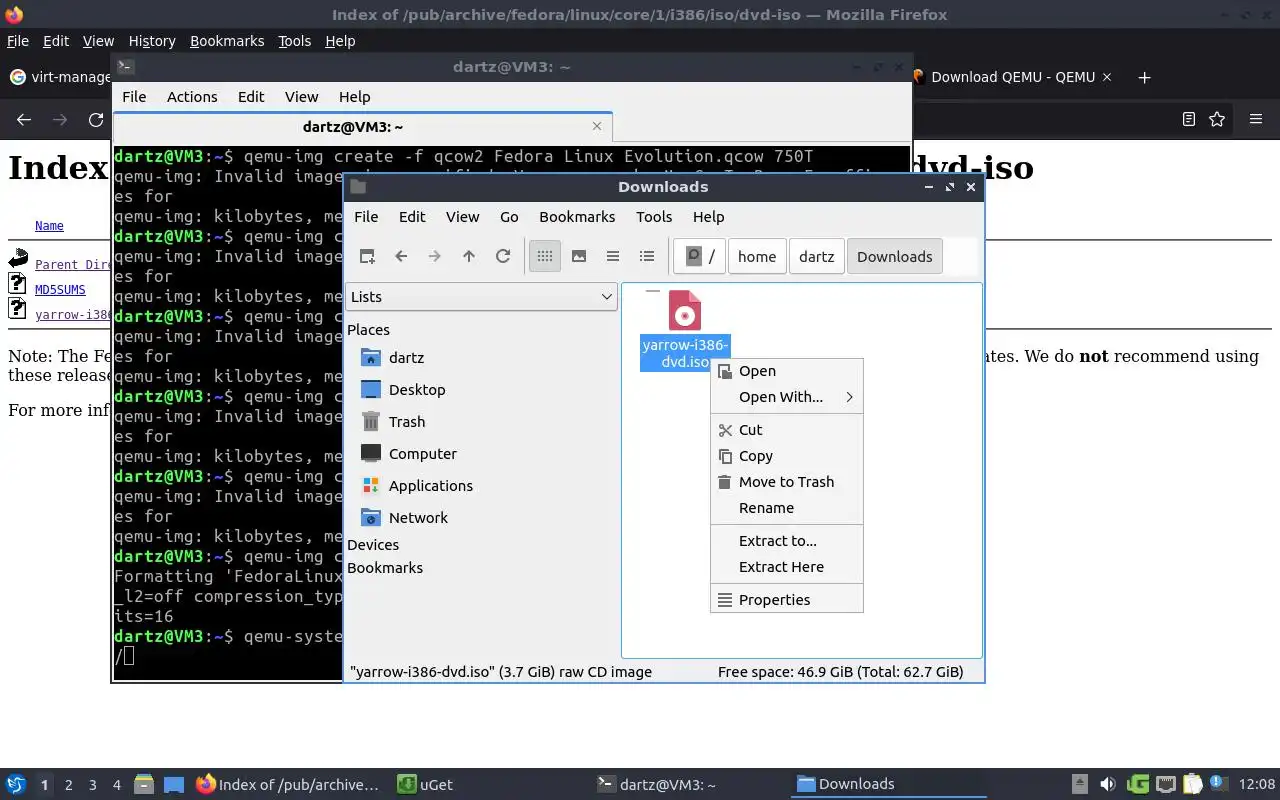Close the dartz@VM3 terminal tab
The width and height of the screenshot is (1280, 800).
pos(597,126)
